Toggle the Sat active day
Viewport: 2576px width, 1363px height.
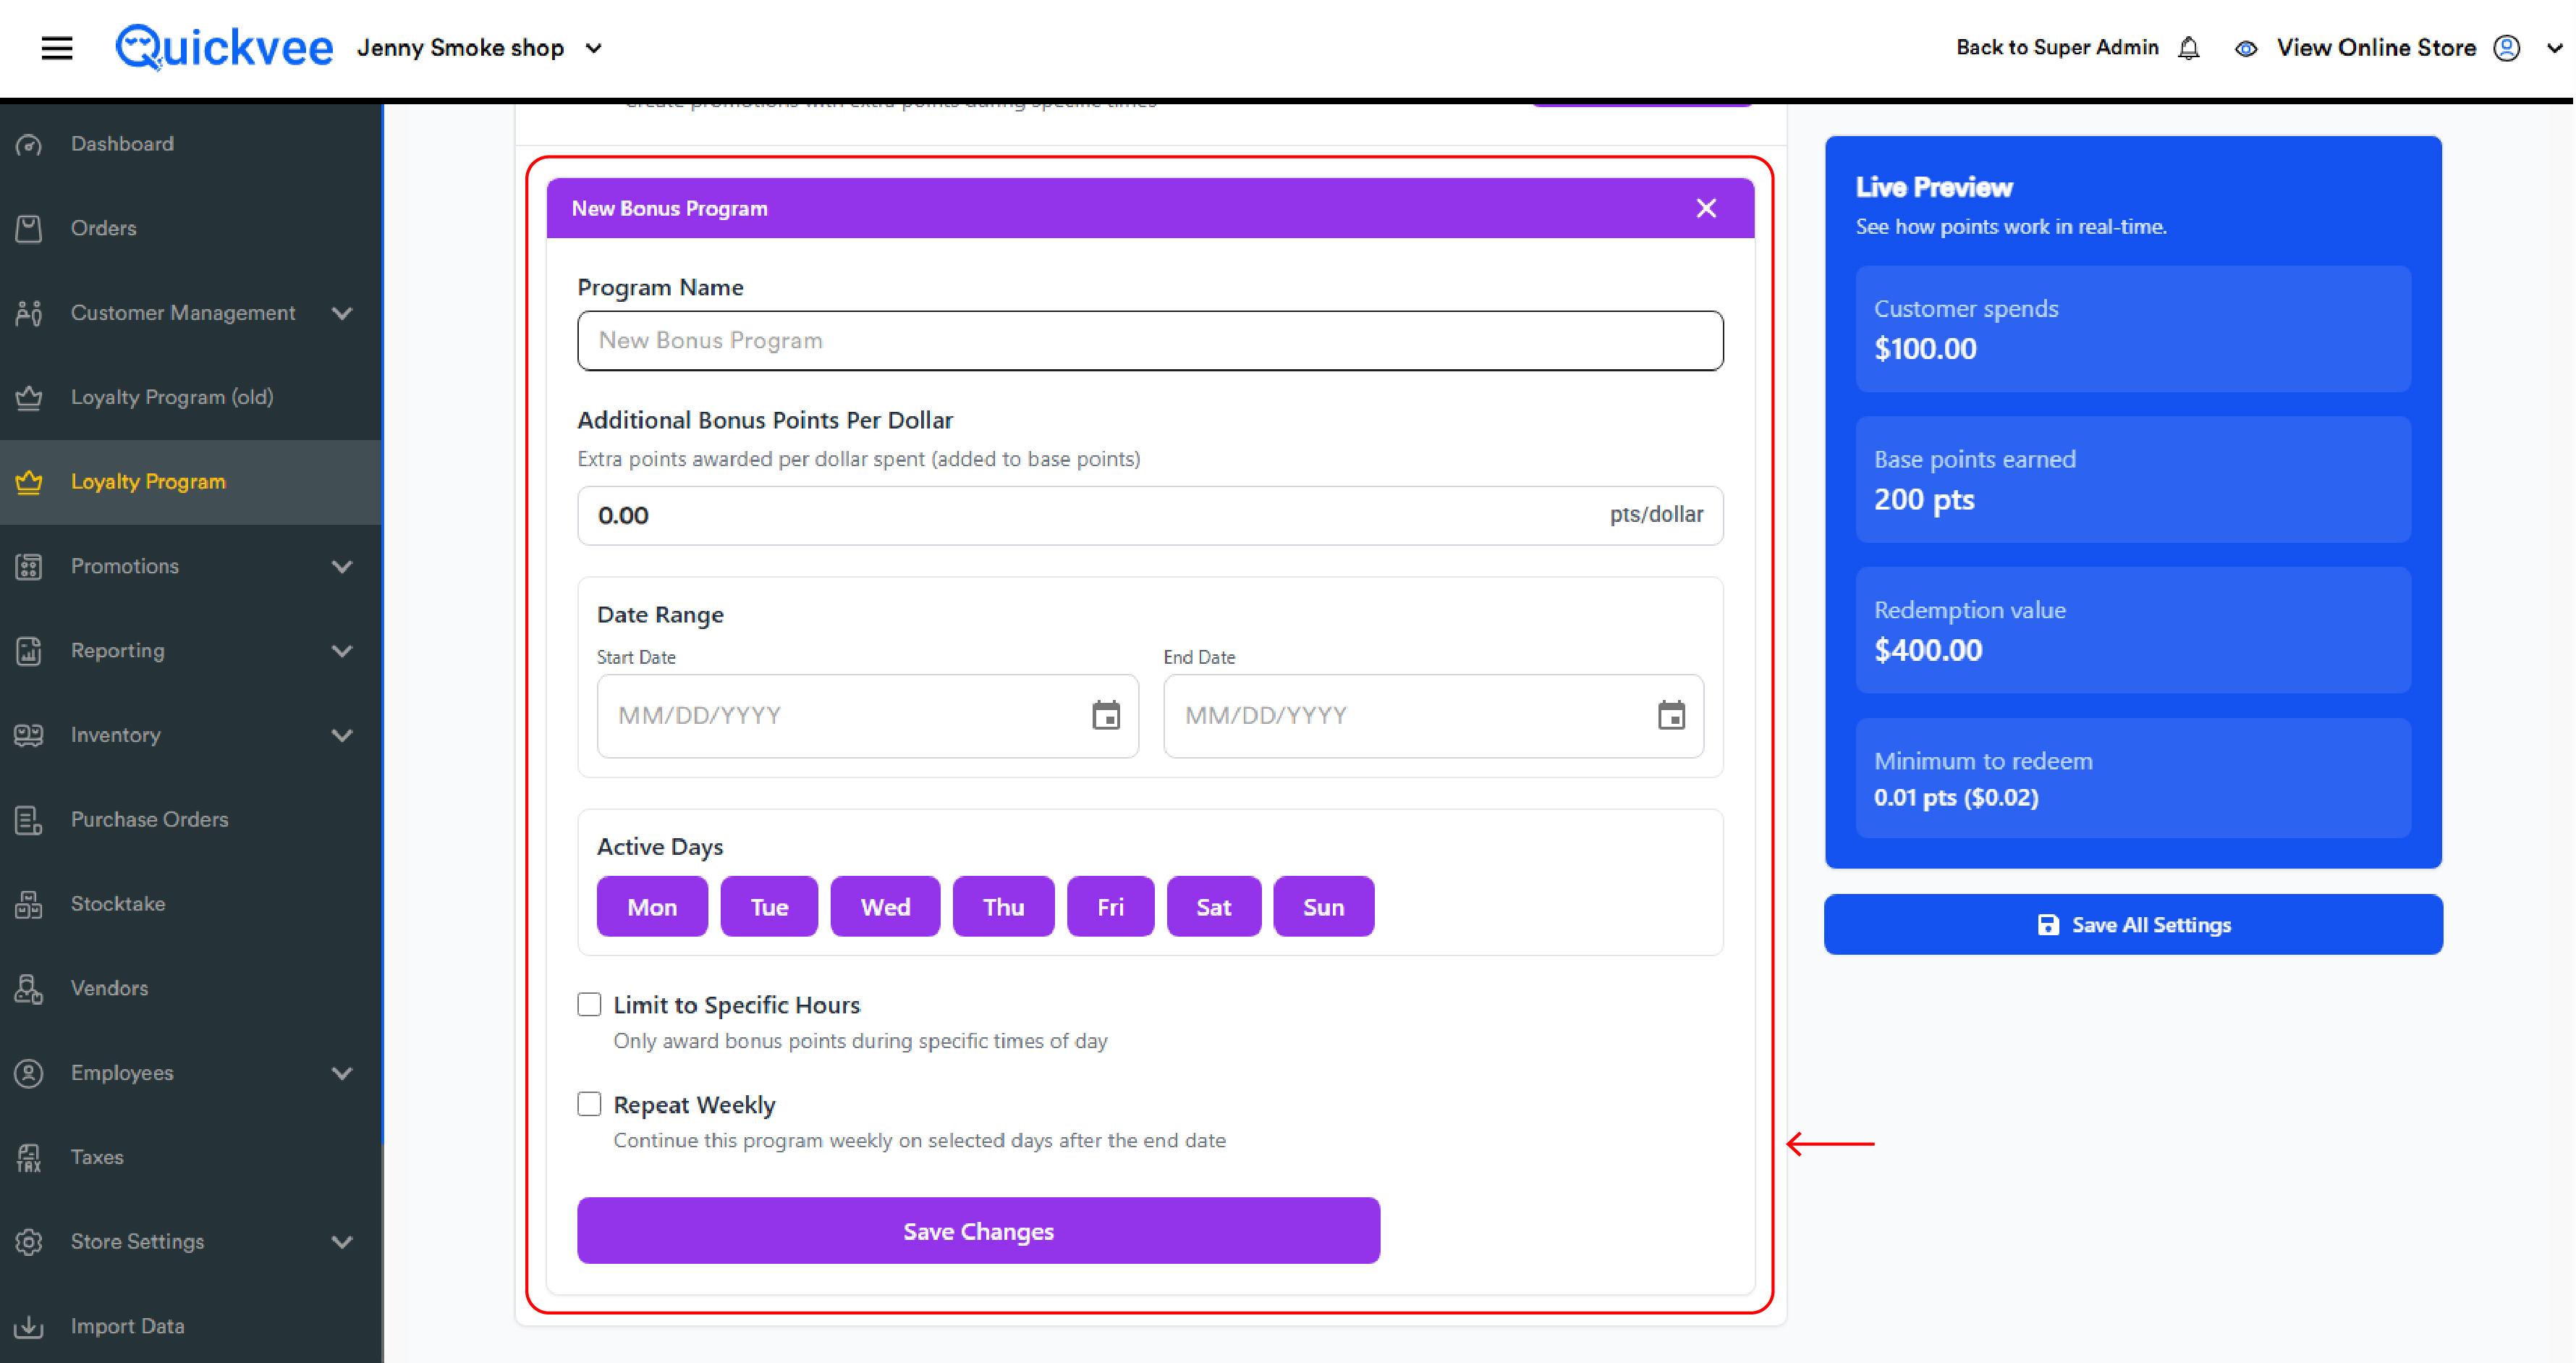pos(1214,907)
